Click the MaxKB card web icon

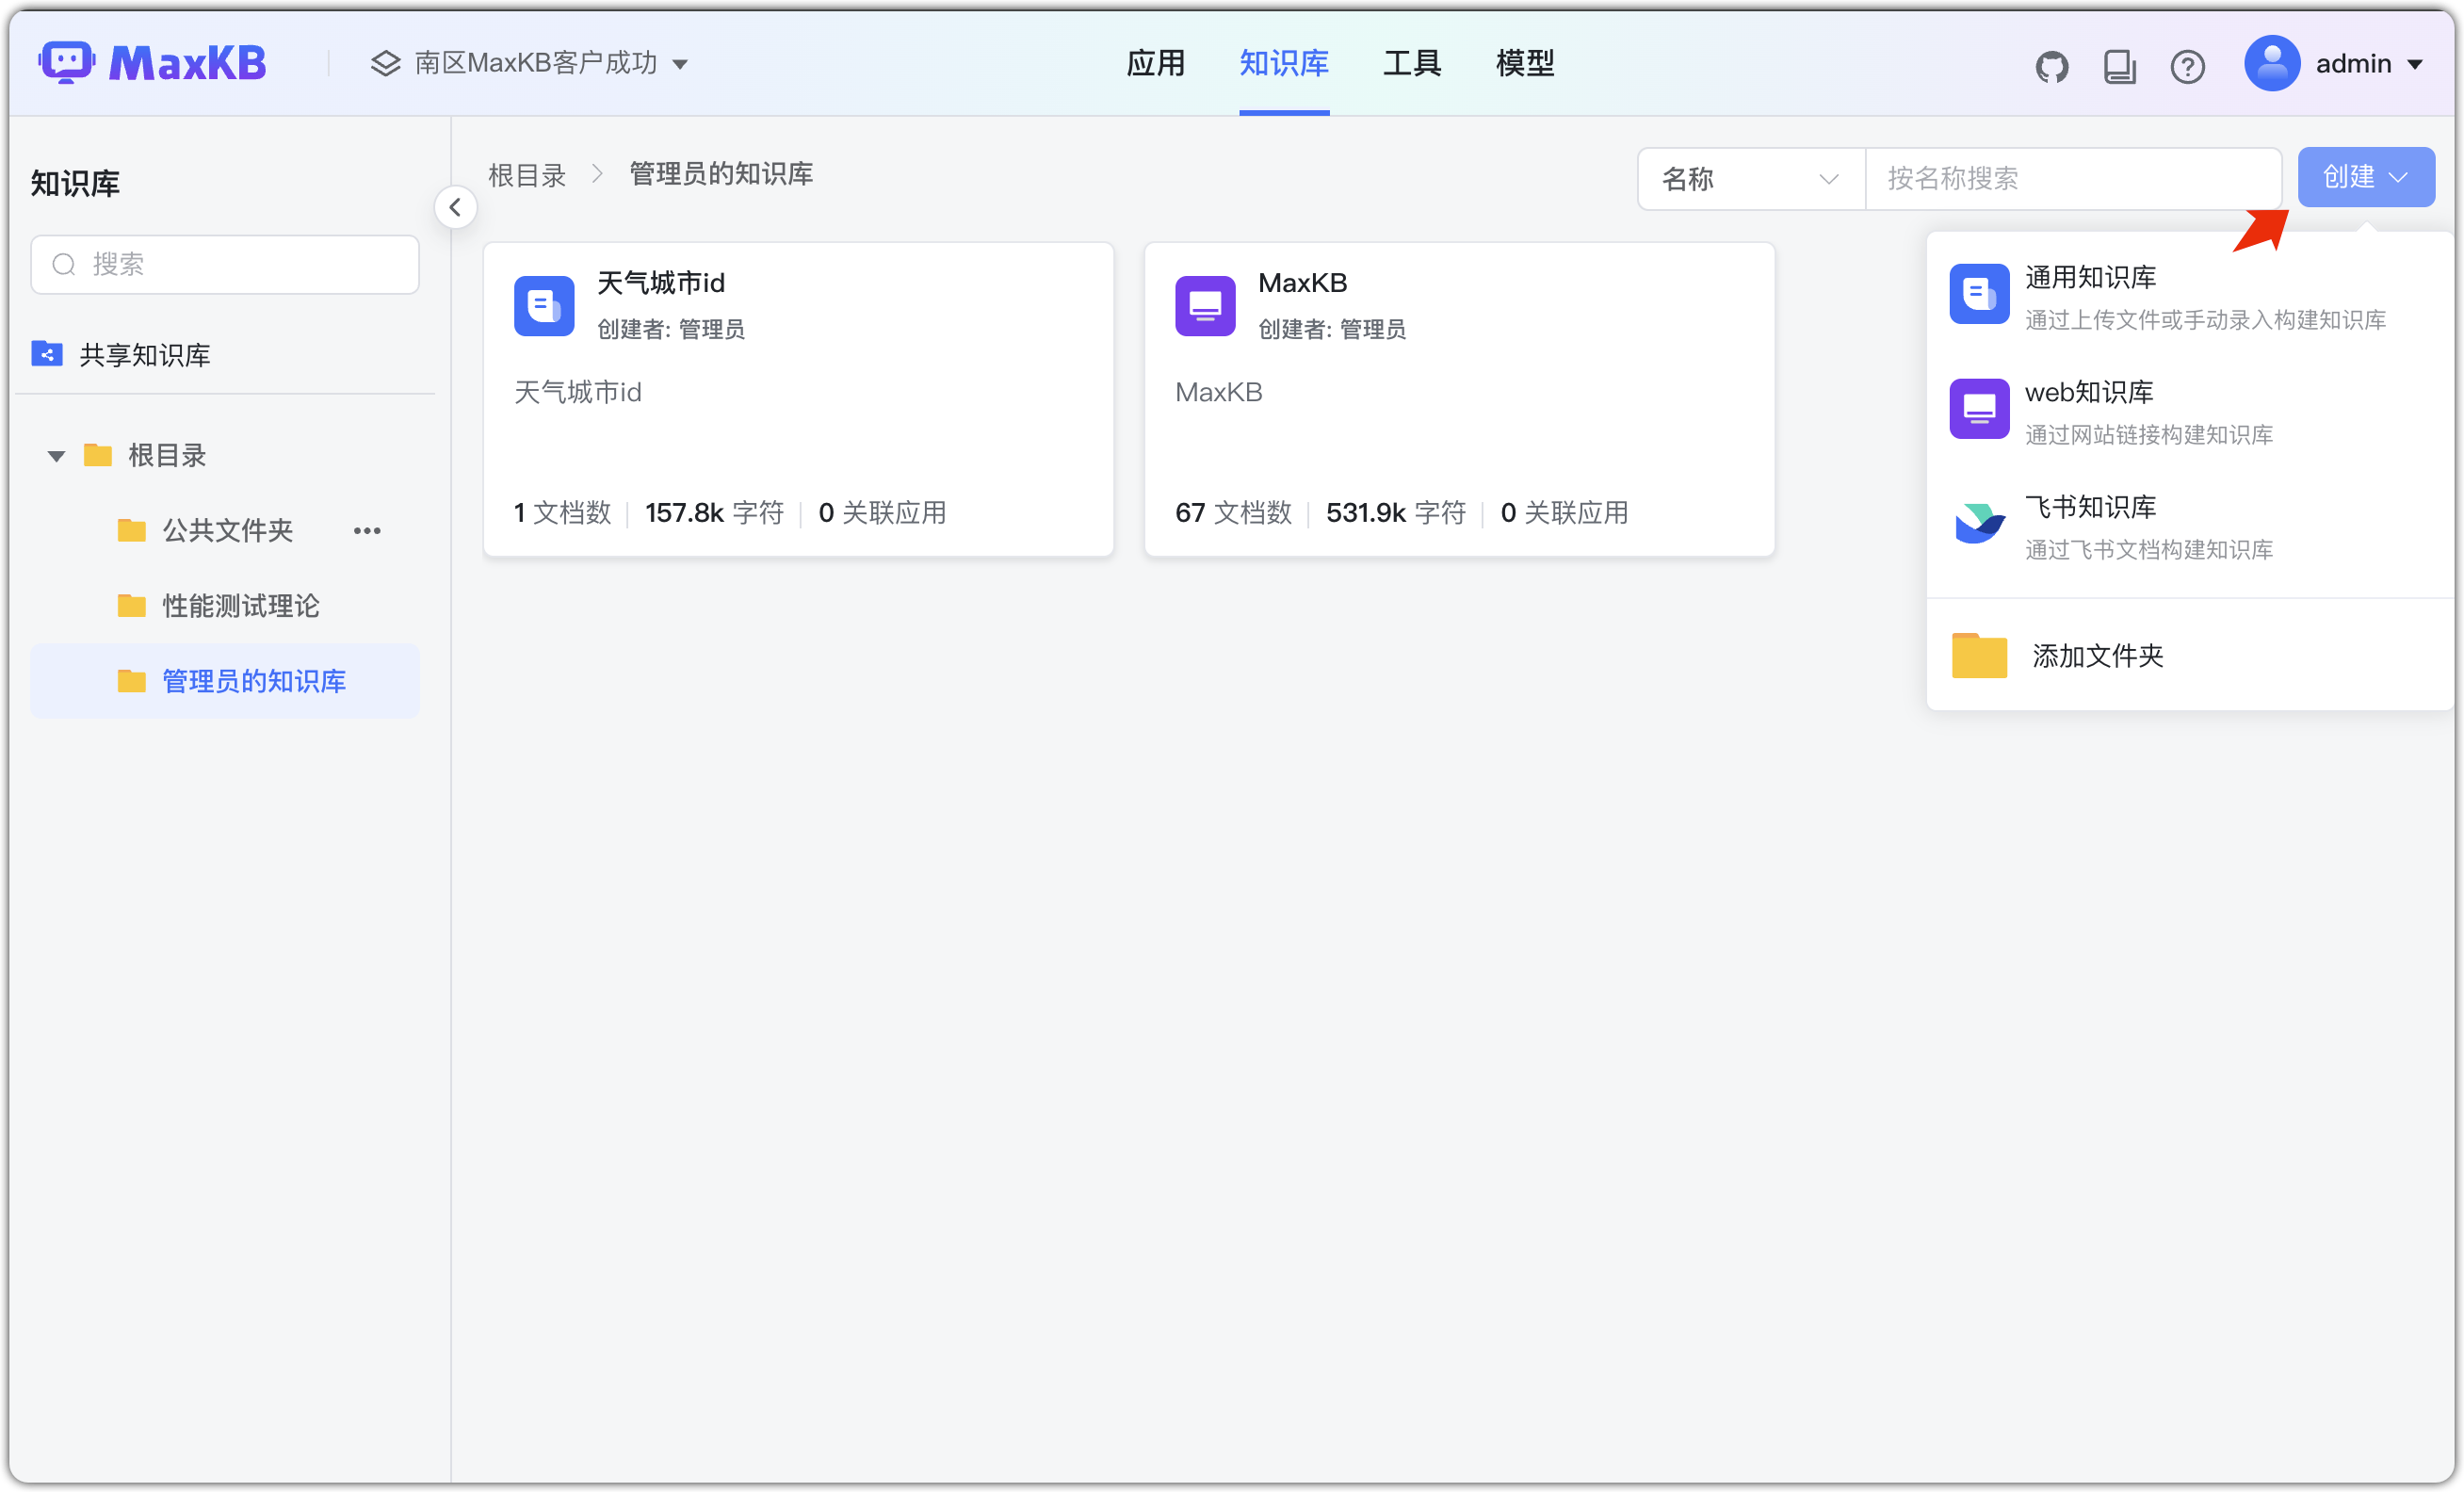coord(1205,305)
